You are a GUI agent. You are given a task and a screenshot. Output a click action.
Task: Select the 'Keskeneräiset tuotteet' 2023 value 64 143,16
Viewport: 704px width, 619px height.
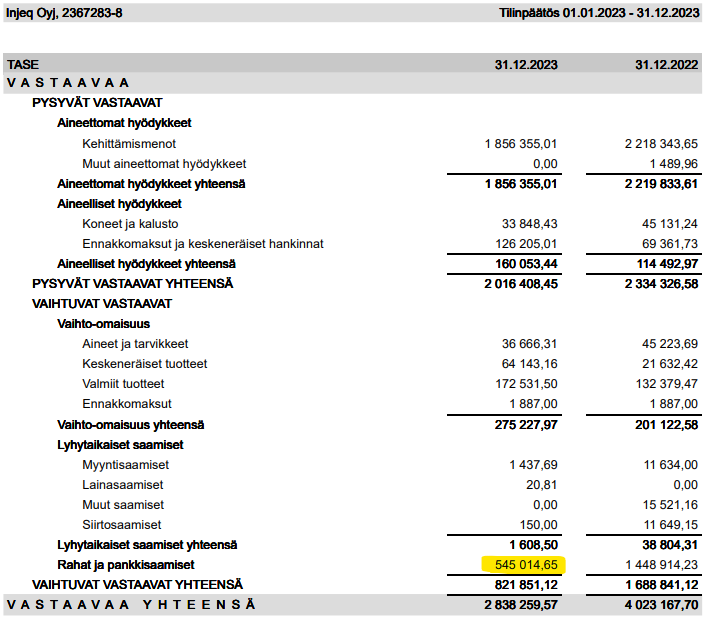click(x=529, y=364)
